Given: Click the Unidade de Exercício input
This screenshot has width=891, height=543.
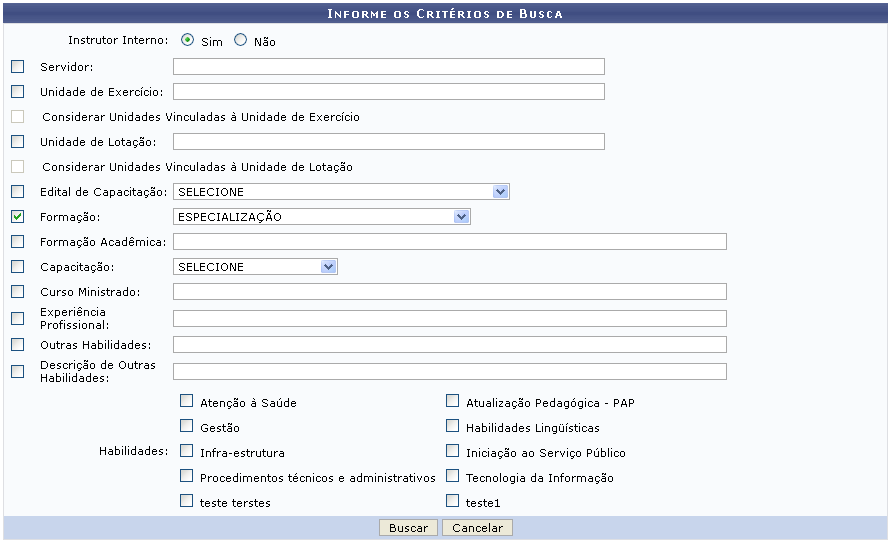Looking at the screenshot, I should click(388, 92).
